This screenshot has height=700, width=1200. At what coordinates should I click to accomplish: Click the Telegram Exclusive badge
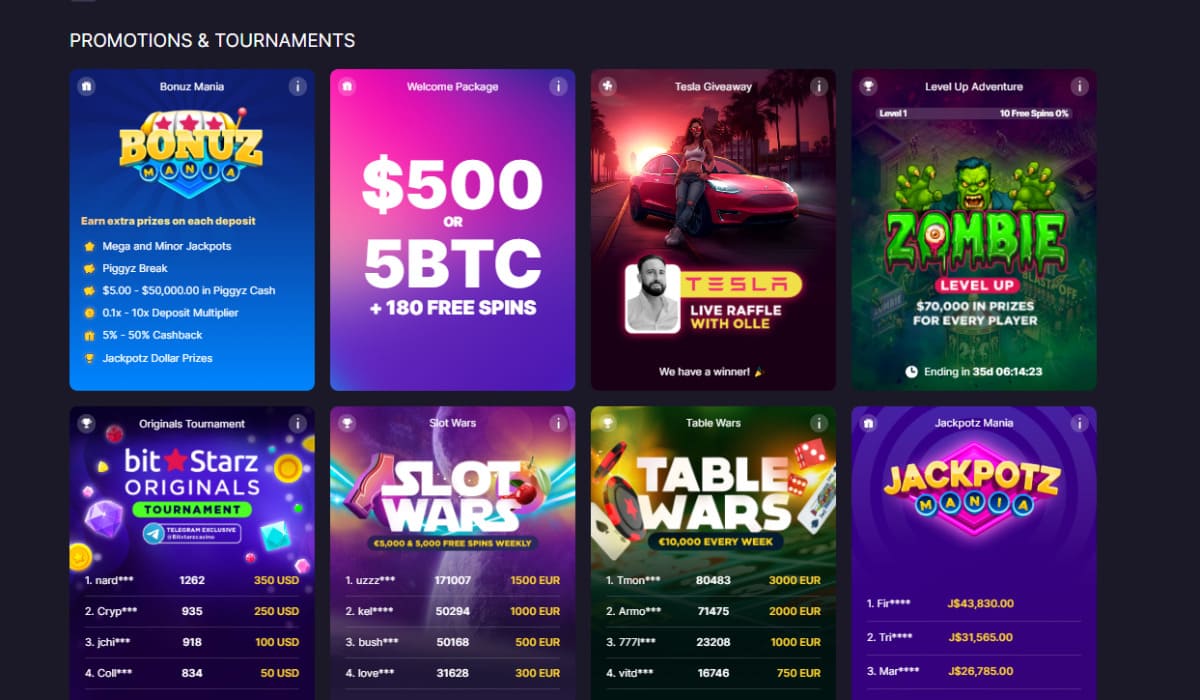pos(191,533)
